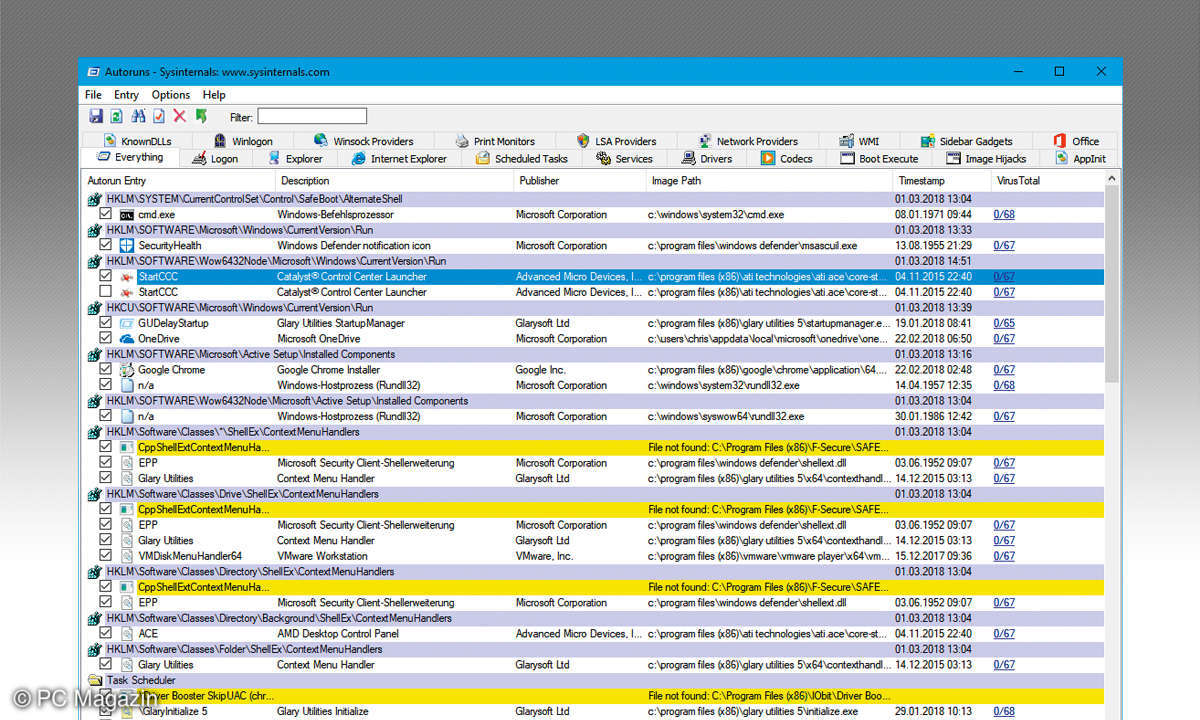Enable the unchecked StartCCC entry checkbox
This screenshot has height=720, width=1200.
click(106, 292)
